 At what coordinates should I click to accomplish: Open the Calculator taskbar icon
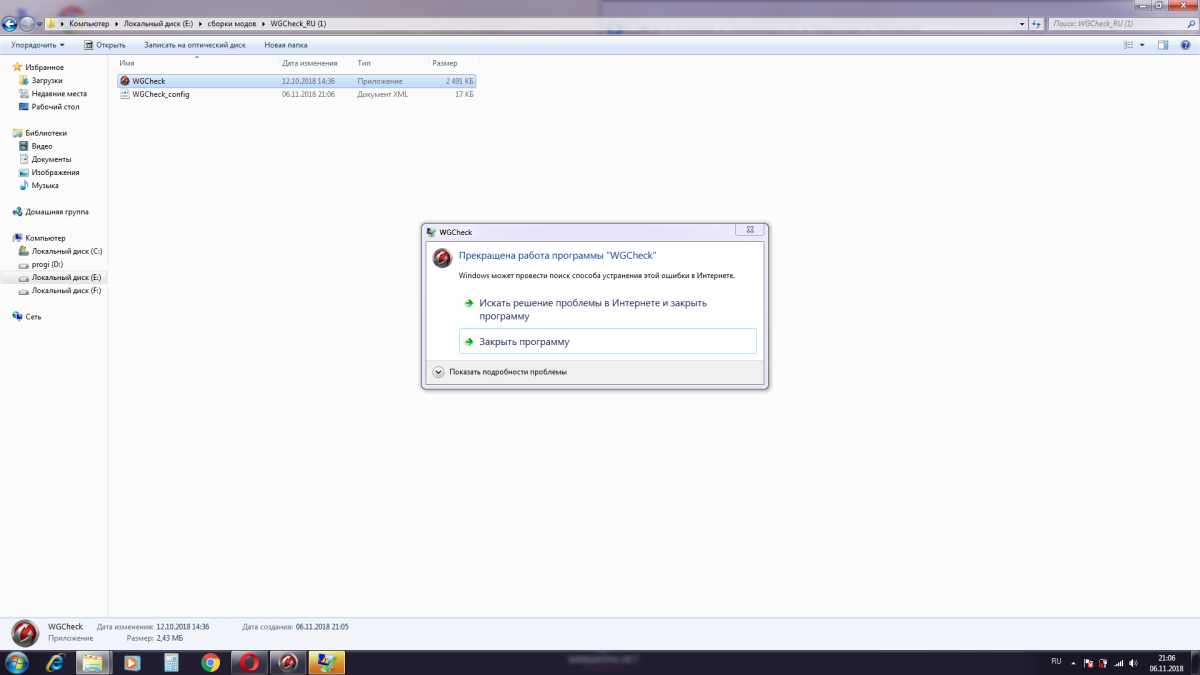(x=171, y=662)
